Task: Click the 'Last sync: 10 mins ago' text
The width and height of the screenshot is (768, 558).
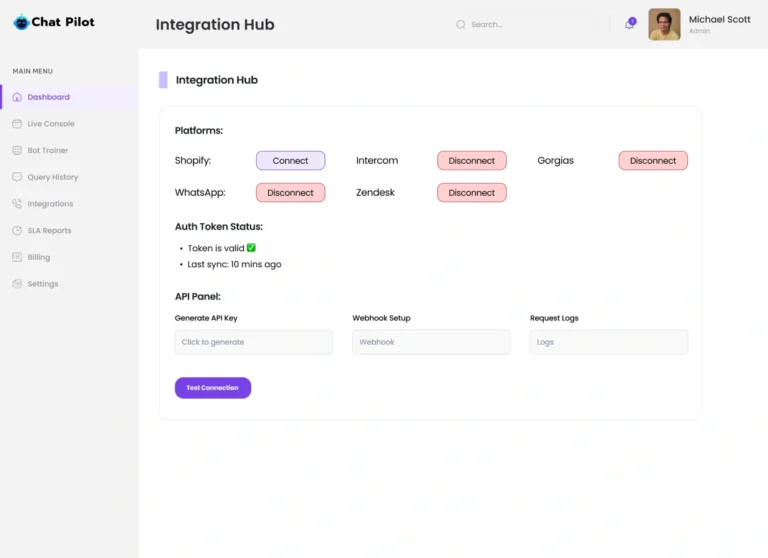Action: pos(234,265)
